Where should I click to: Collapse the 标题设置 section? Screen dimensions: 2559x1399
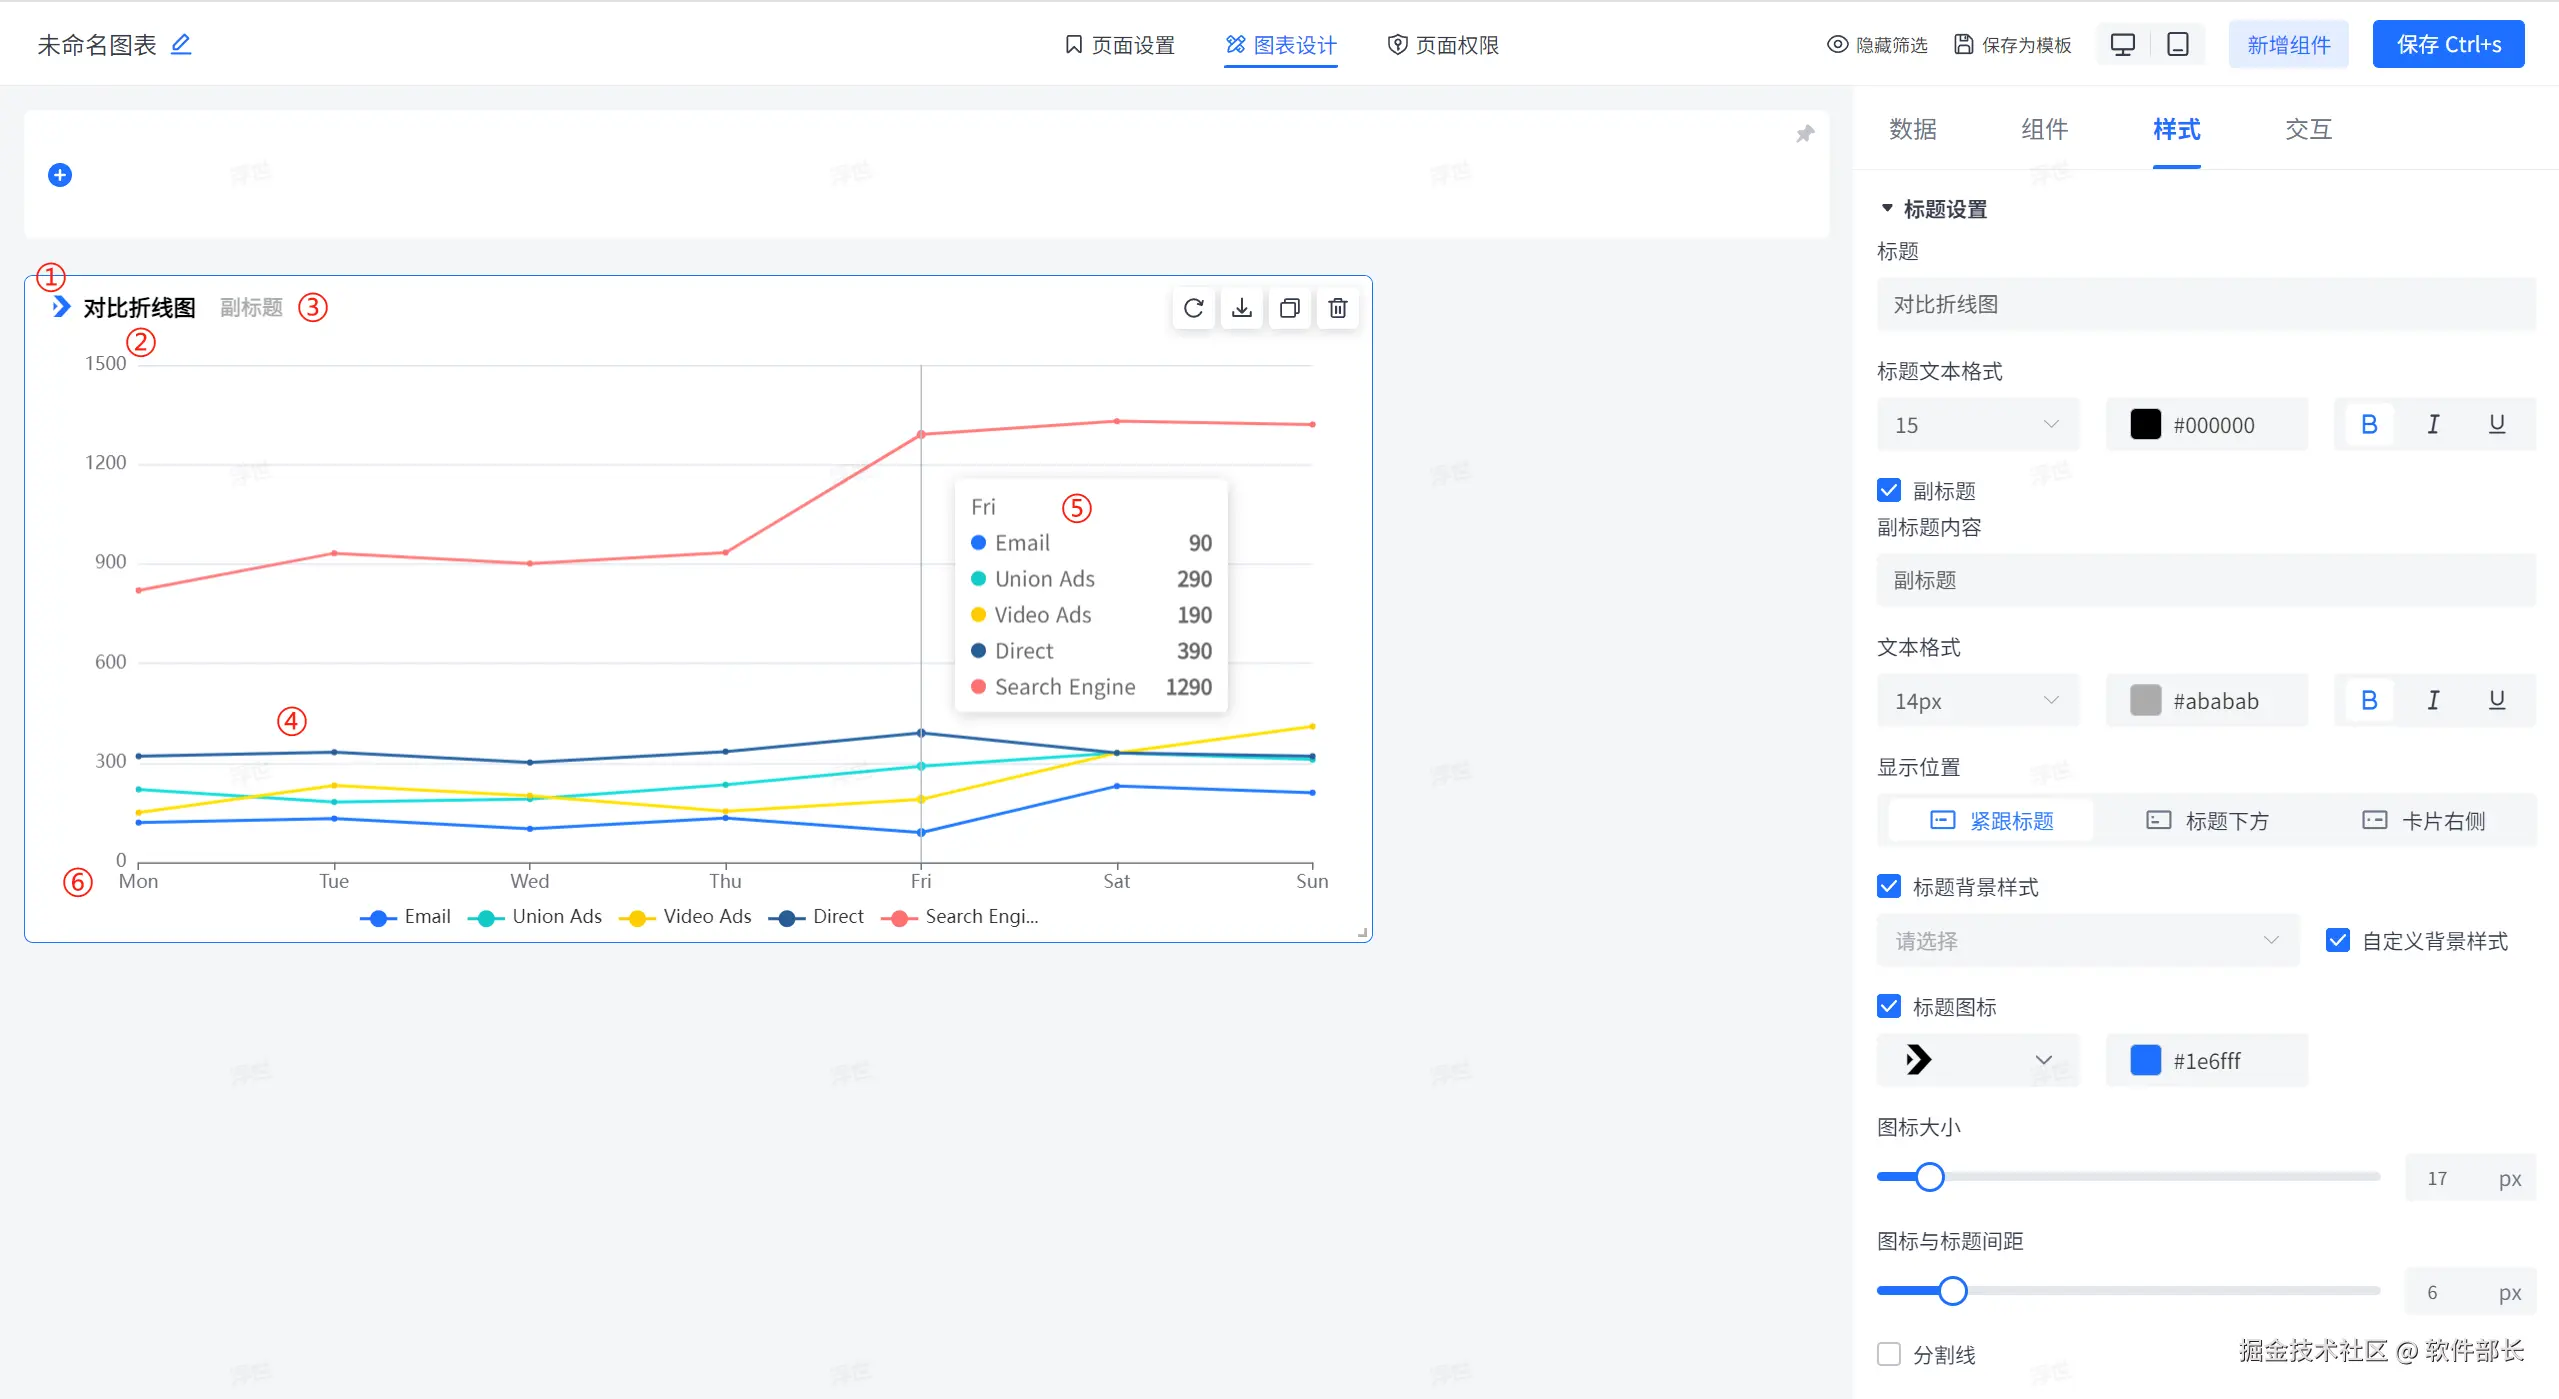[x=1887, y=209]
